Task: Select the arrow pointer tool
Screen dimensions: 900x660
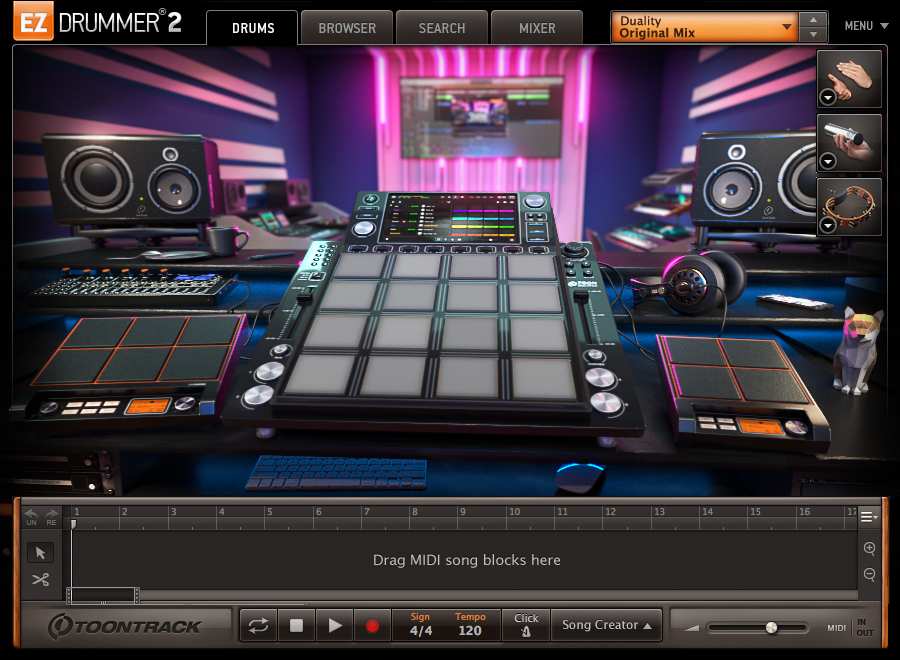Action: (x=40, y=553)
